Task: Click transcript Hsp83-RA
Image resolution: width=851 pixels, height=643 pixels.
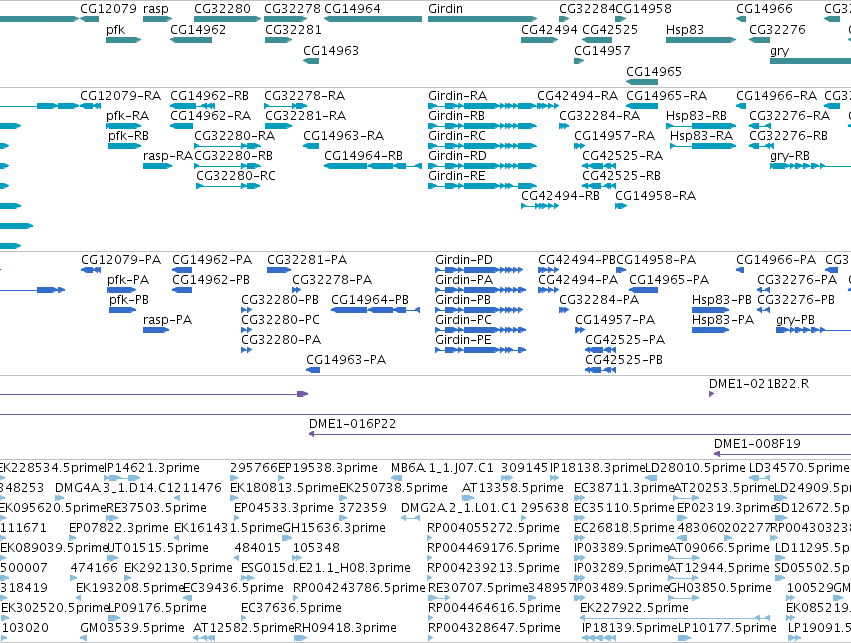Action: coord(703,145)
